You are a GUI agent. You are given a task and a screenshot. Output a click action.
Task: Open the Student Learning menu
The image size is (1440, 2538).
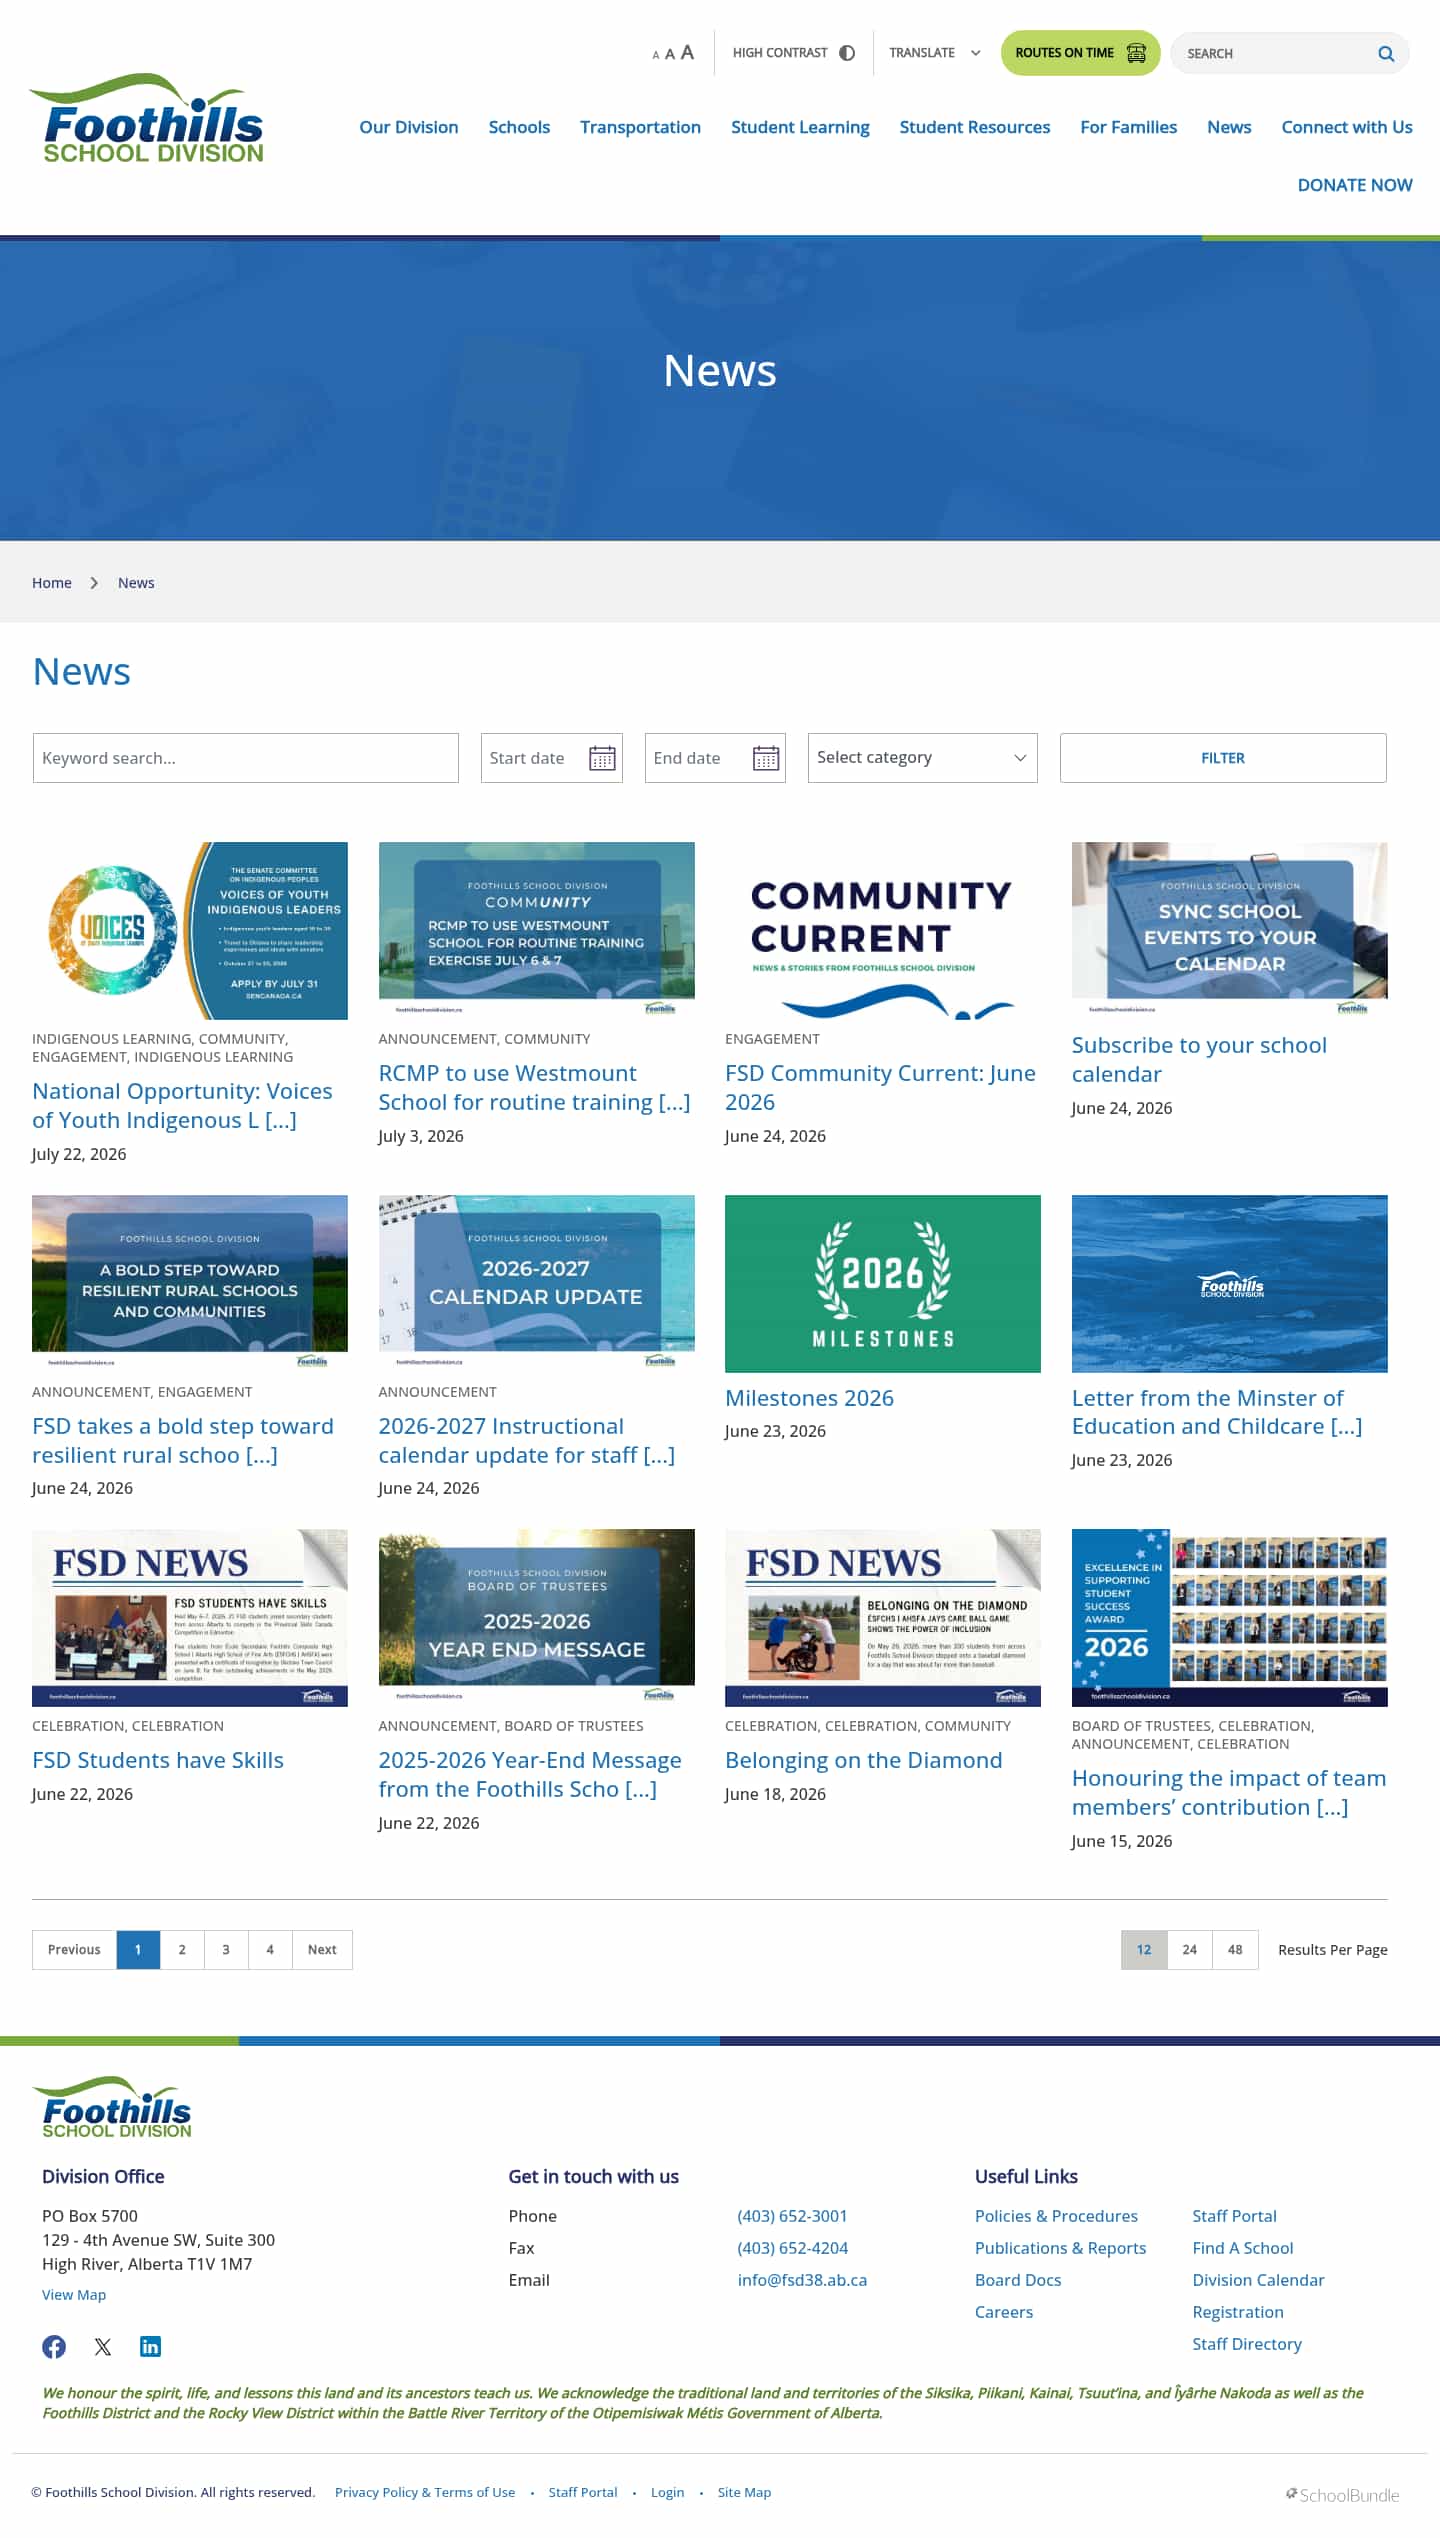click(x=800, y=127)
